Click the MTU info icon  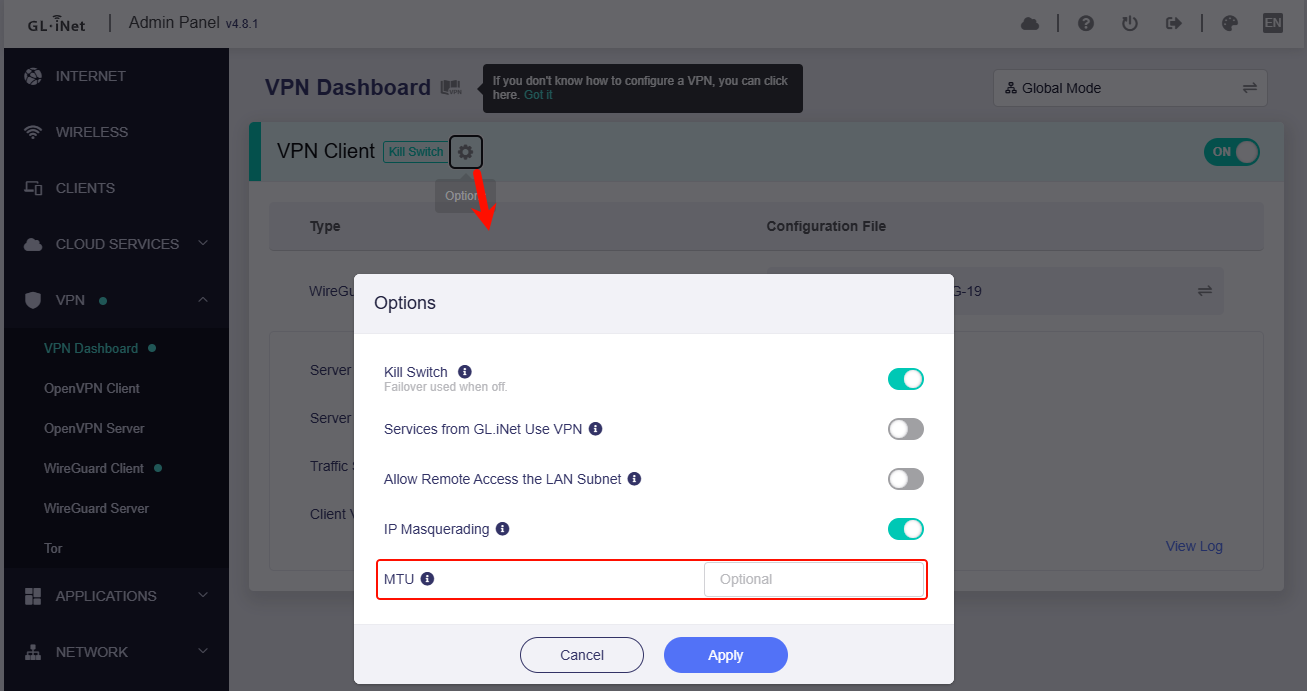[x=427, y=579]
